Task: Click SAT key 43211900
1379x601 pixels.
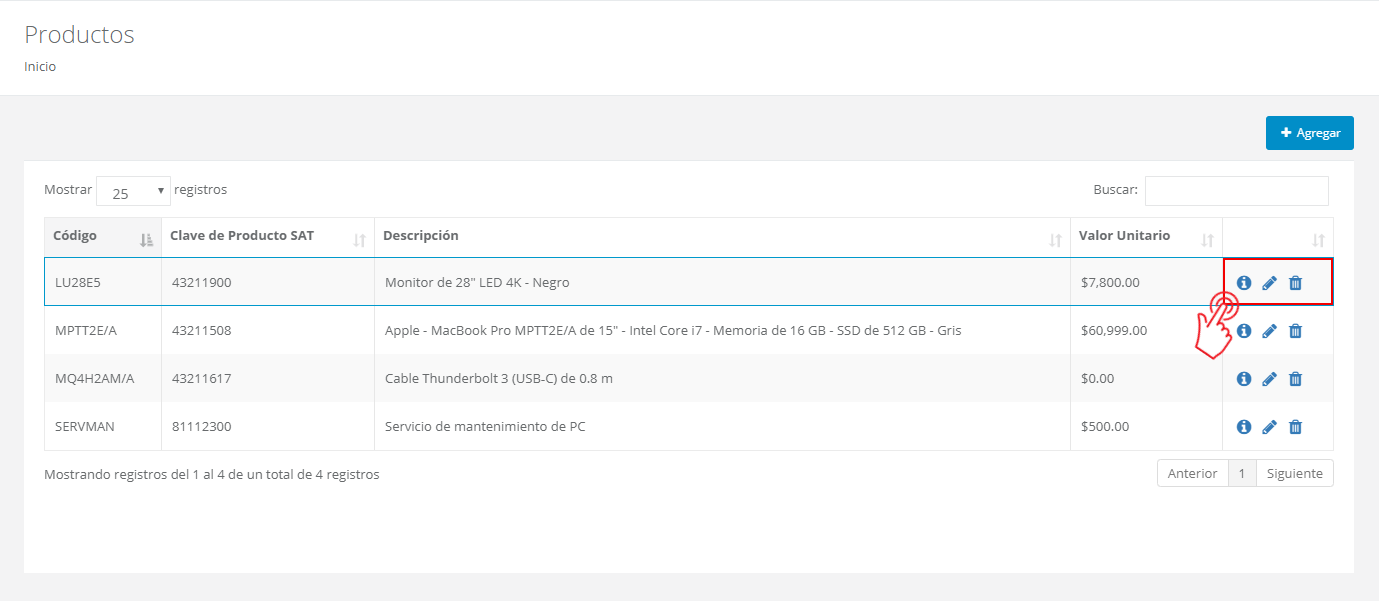Action: pyautogui.click(x=201, y=283)
